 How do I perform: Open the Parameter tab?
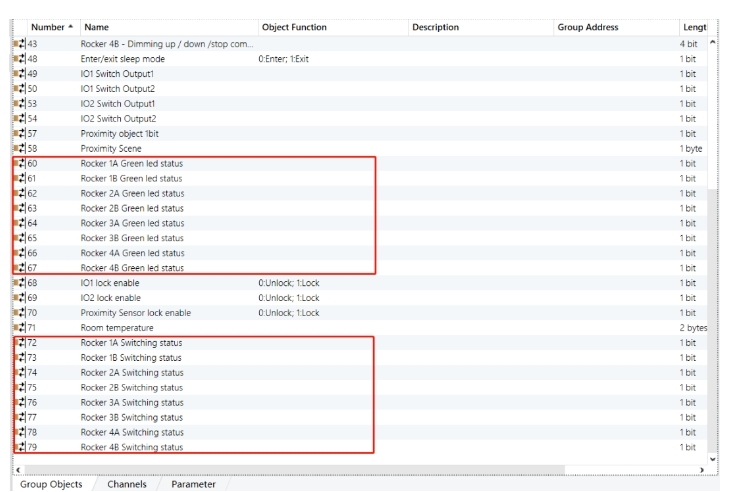click(x=193, y=484)
